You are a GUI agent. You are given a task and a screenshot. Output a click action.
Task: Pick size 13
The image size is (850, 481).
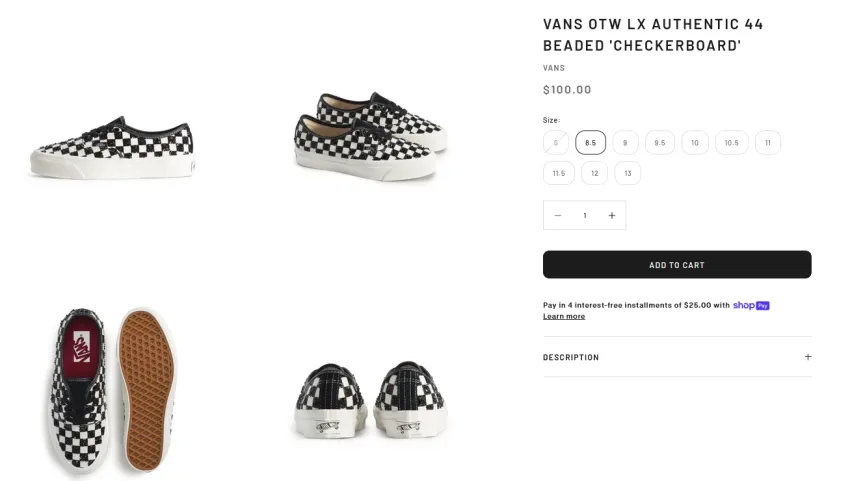click(627, 173)
